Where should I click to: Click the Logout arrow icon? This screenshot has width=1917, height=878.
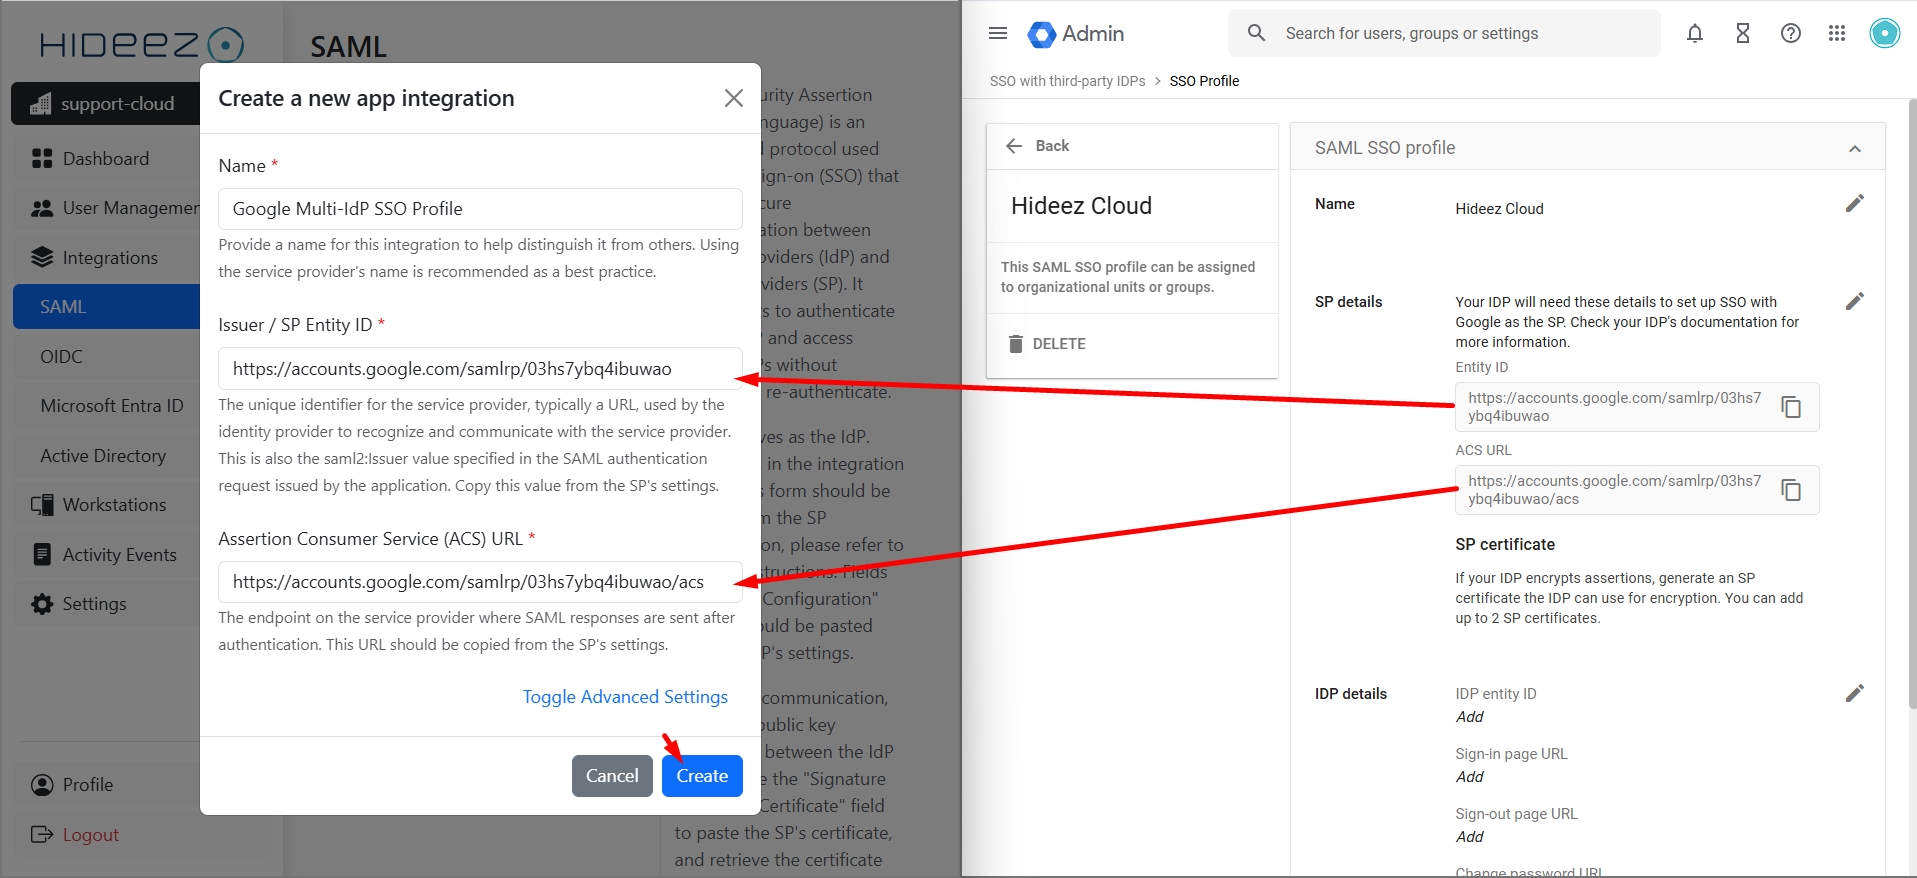click(x=42, y=835)
